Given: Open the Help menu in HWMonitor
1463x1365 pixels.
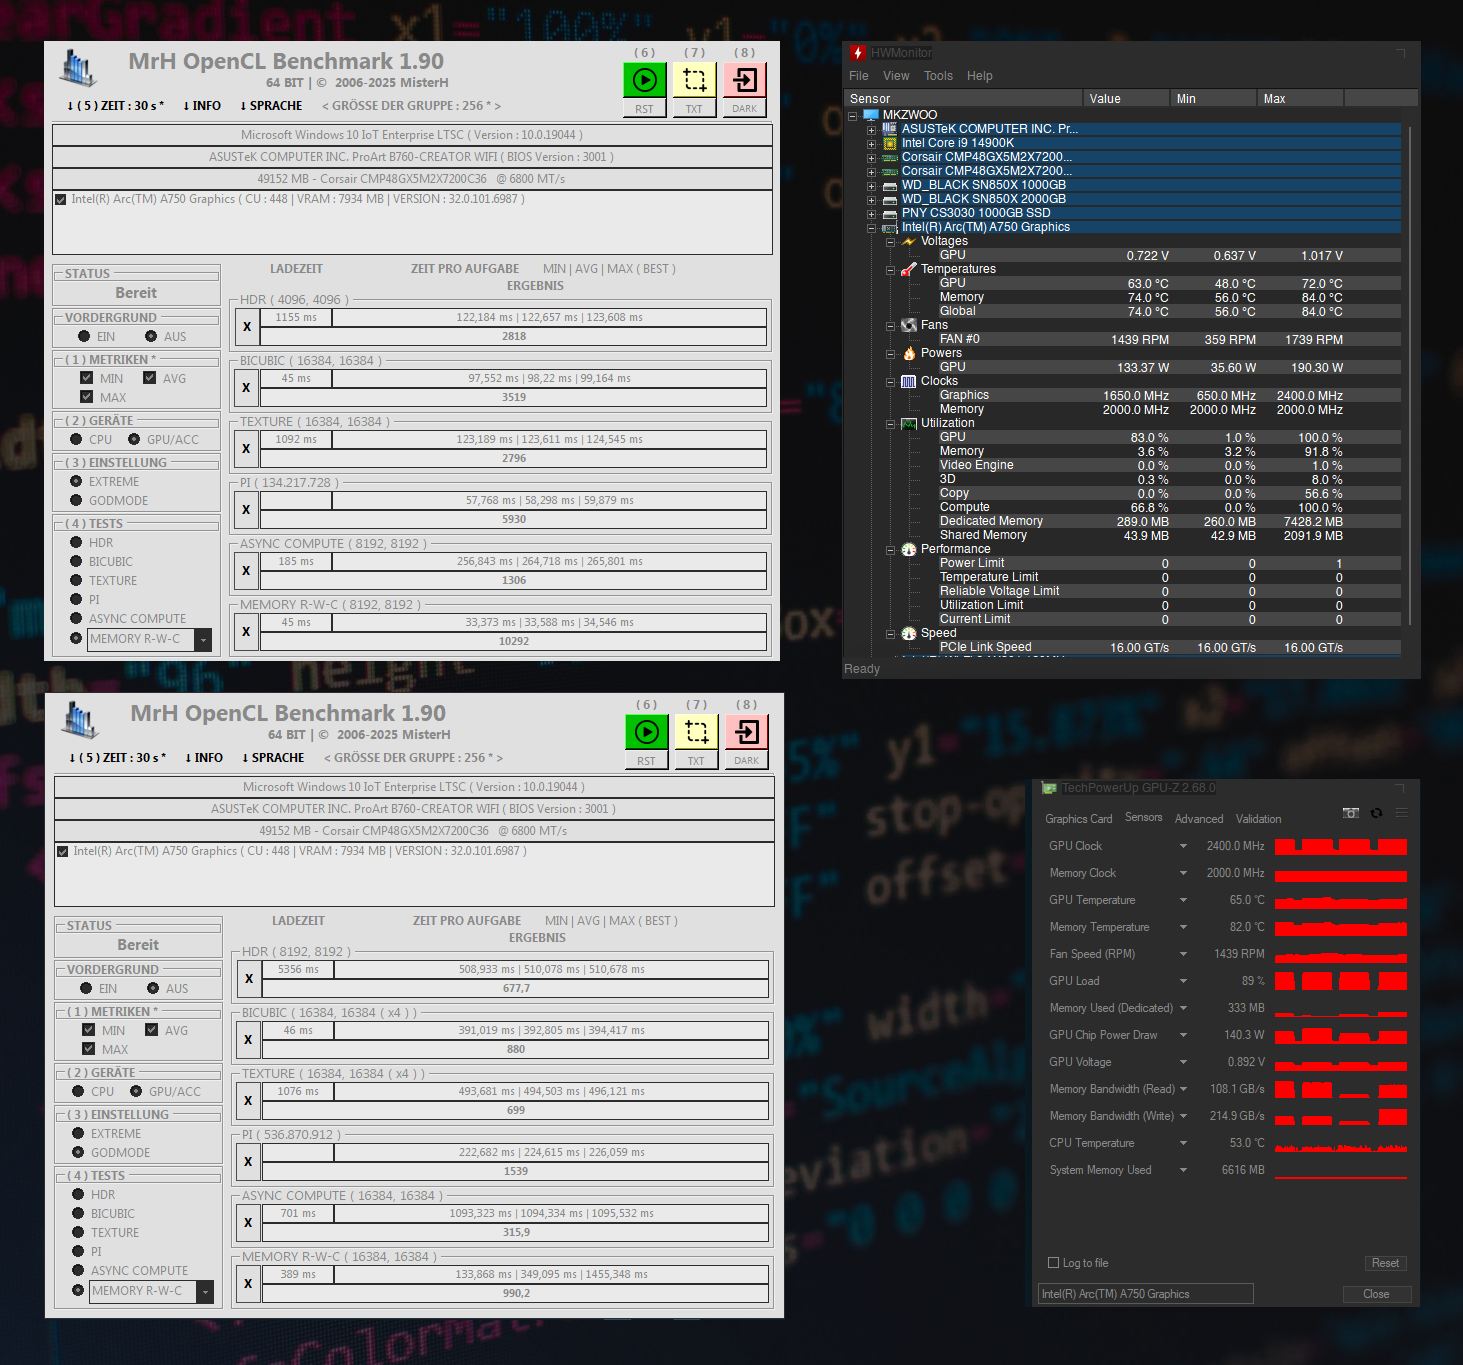Looking at the screenshot, I should [980, 76].
